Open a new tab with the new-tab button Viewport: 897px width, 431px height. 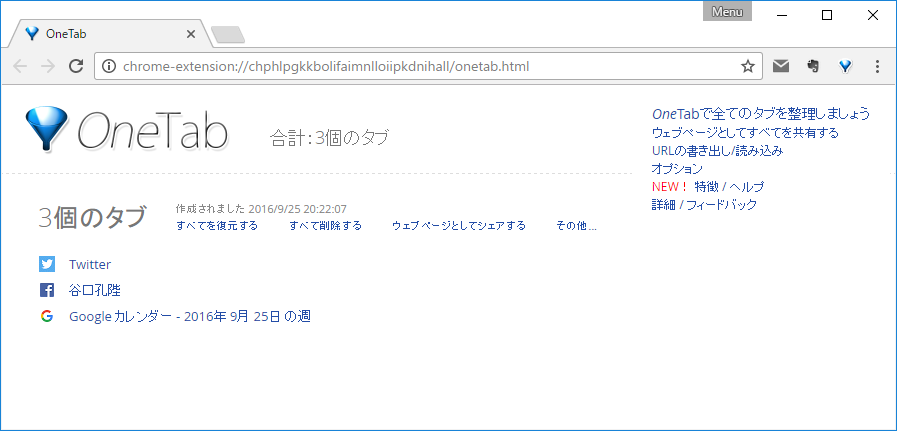point(228,36)
